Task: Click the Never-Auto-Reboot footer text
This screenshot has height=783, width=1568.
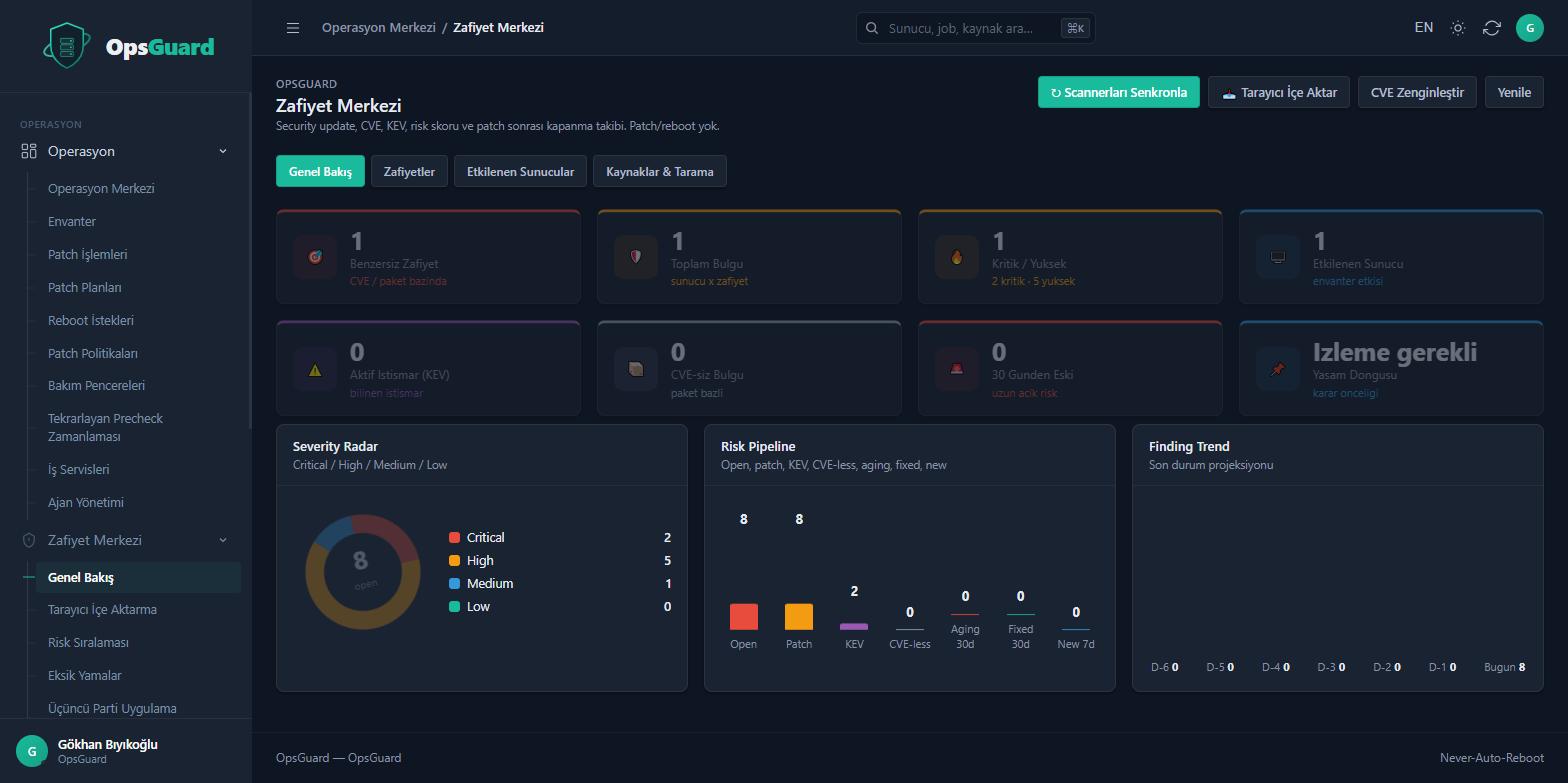Action: point(1492,758)
